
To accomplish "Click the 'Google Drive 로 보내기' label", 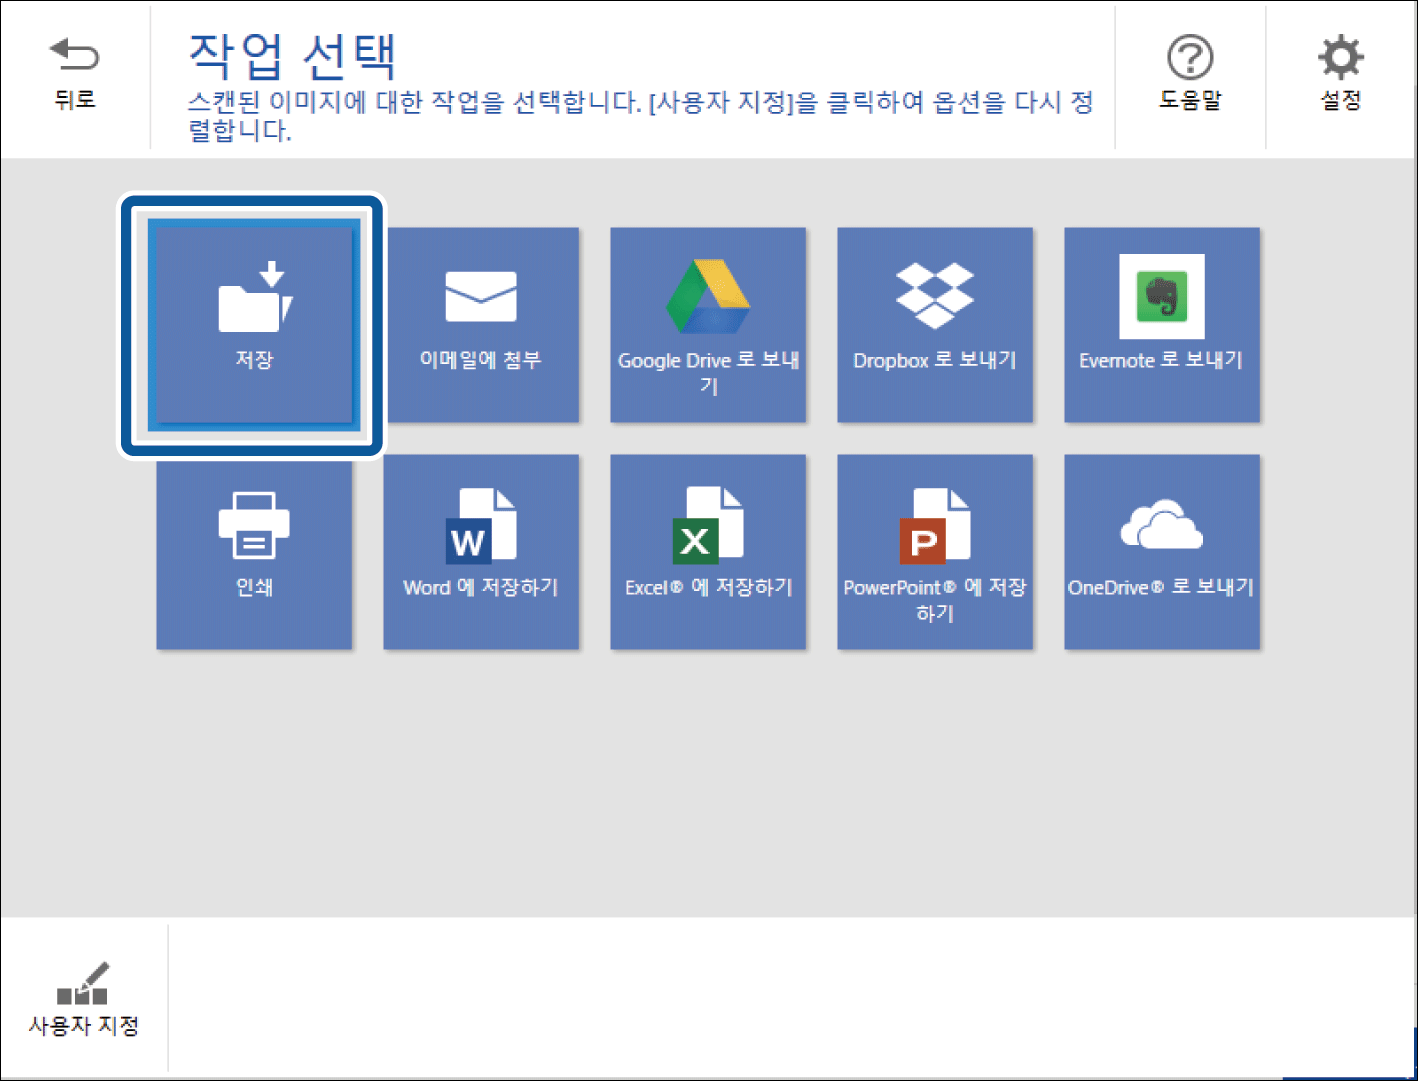I will click(708, 372).
